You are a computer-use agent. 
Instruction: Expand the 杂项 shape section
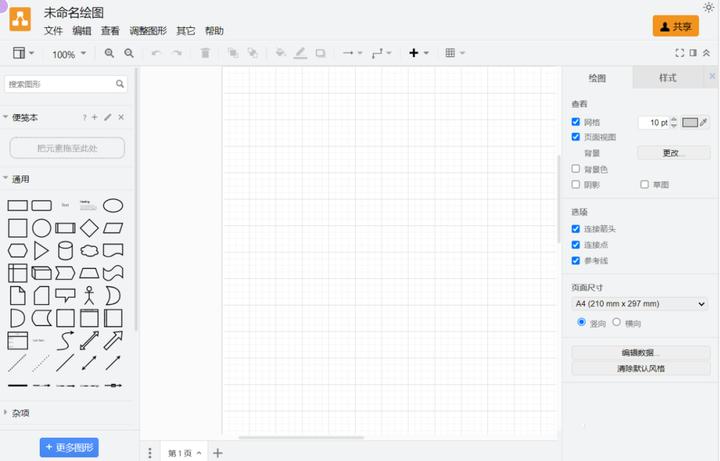pyautogui.click(x=20, y=412)
